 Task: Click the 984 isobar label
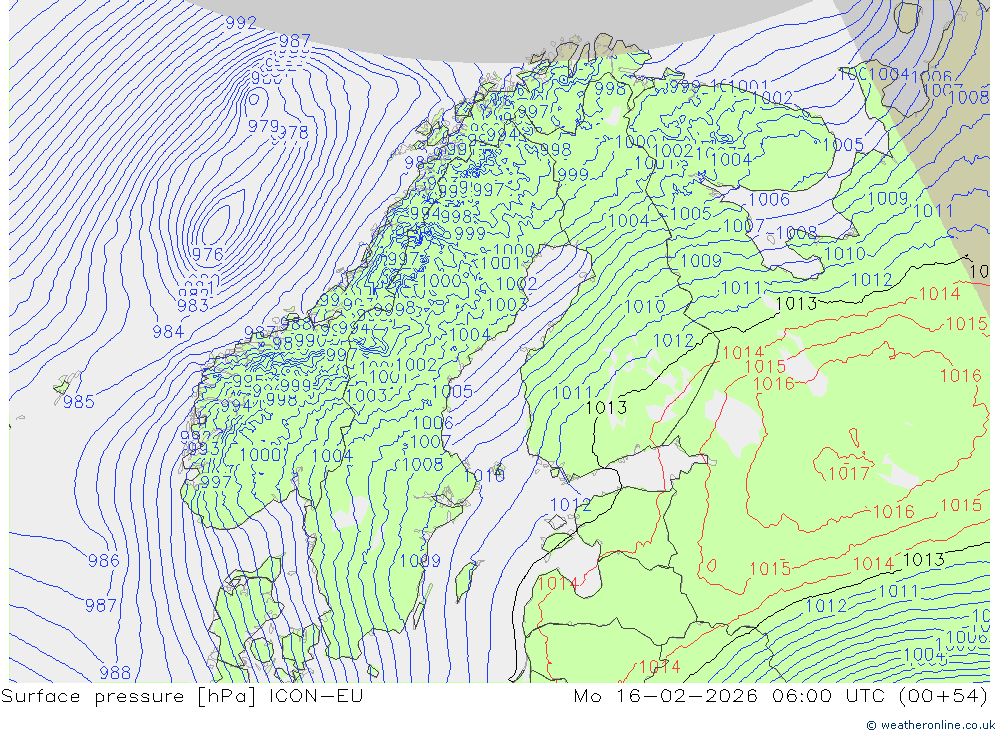[168, 332]
